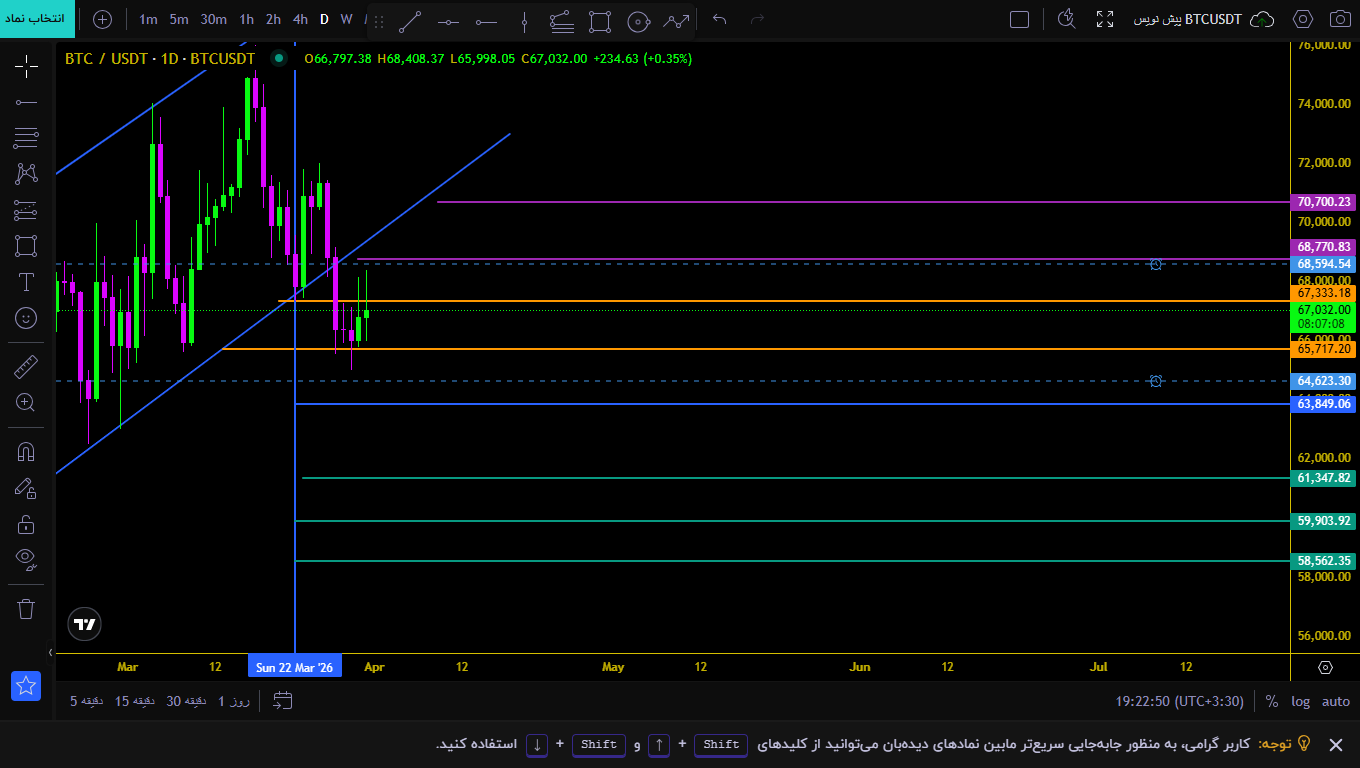Select the 30-minute range button
Viewport: 1360px width, 768px height.
[188, 701]
